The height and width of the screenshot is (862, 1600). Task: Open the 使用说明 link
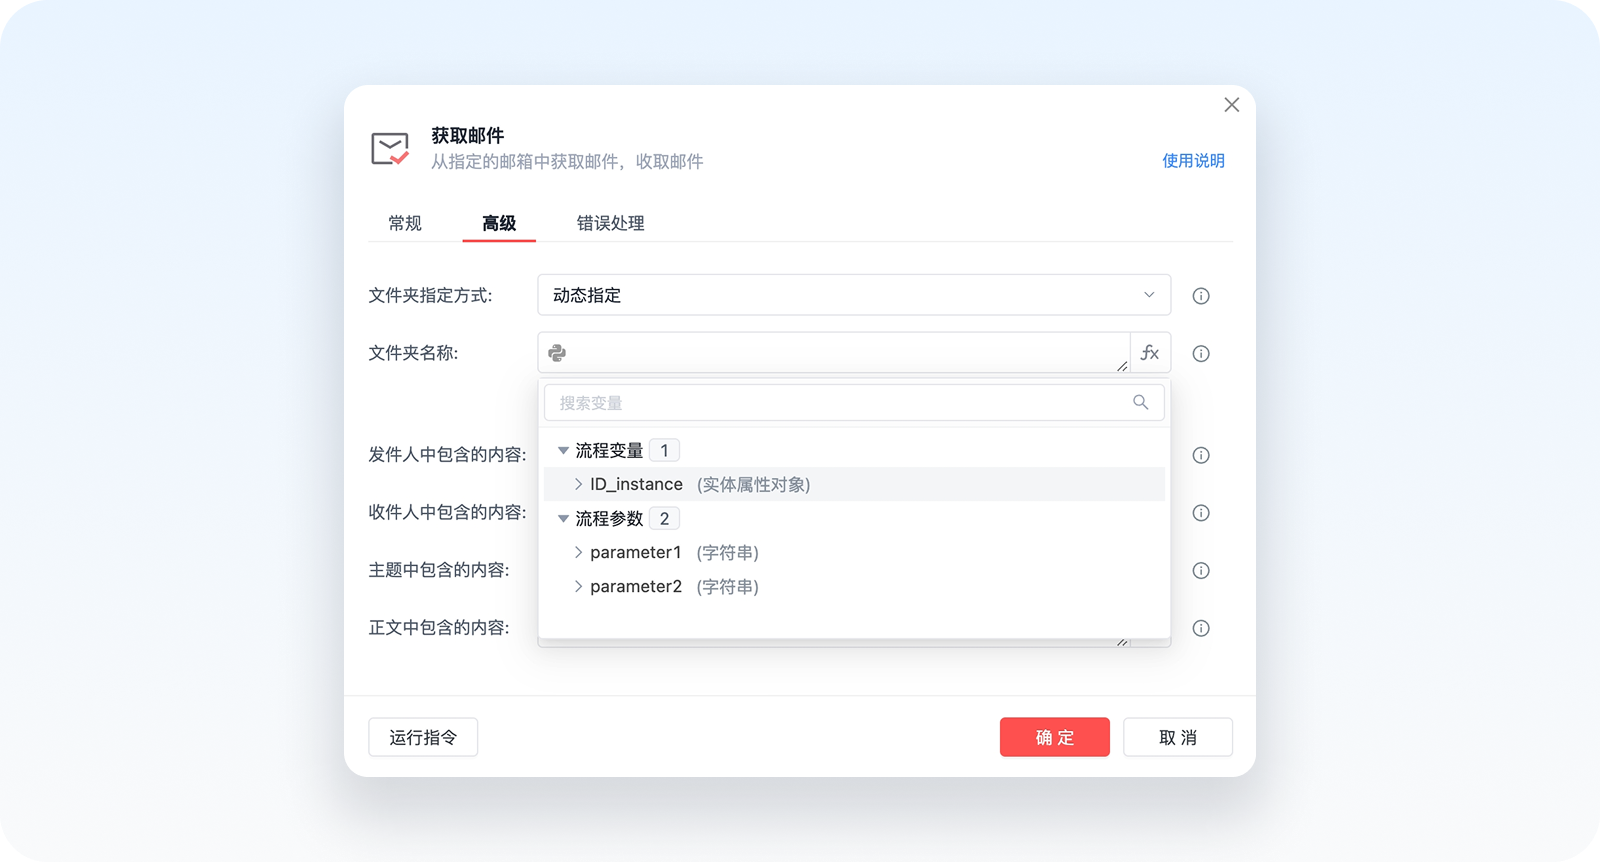coord(1193,161)
